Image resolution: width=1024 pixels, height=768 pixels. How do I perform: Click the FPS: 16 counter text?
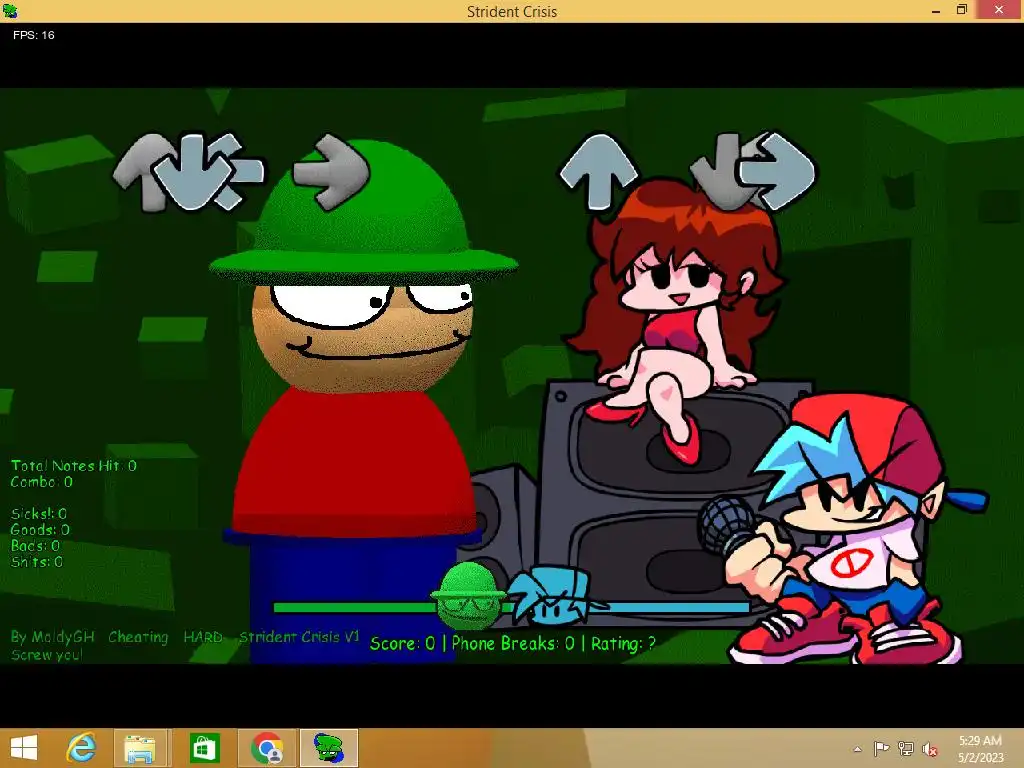point(33,35)
